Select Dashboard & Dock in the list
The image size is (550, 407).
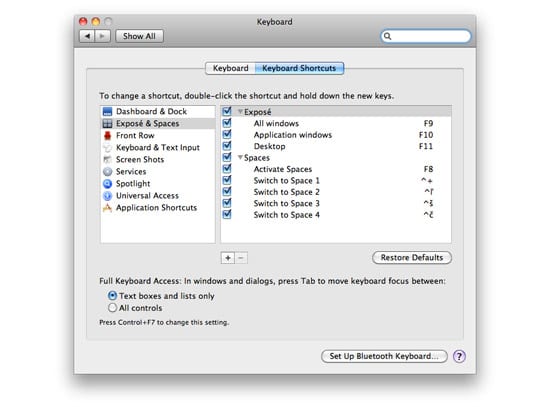(158, 112)
